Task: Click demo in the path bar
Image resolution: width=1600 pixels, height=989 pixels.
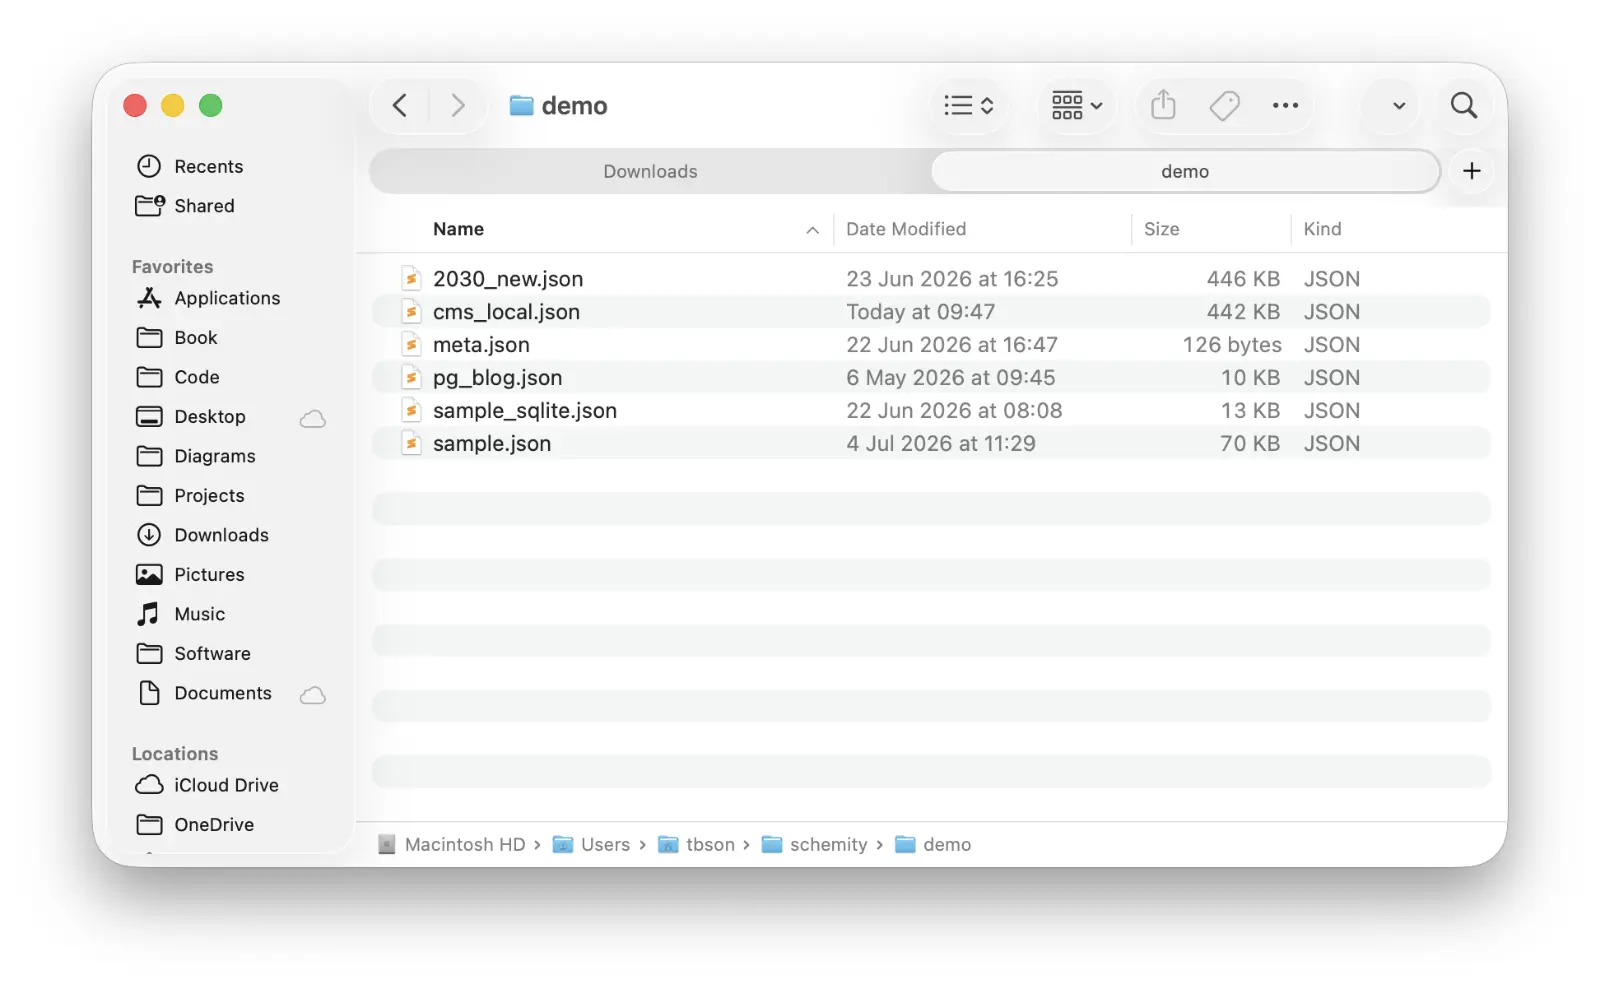Action: point(933,845)
